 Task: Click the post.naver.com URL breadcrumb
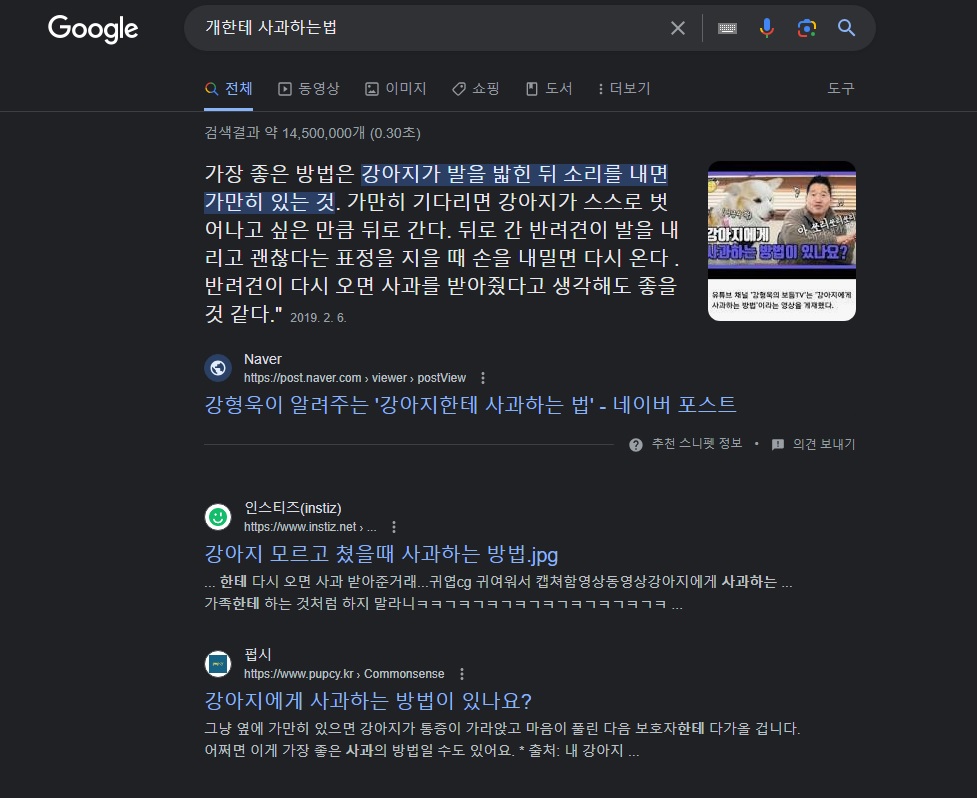pos(355,378)
